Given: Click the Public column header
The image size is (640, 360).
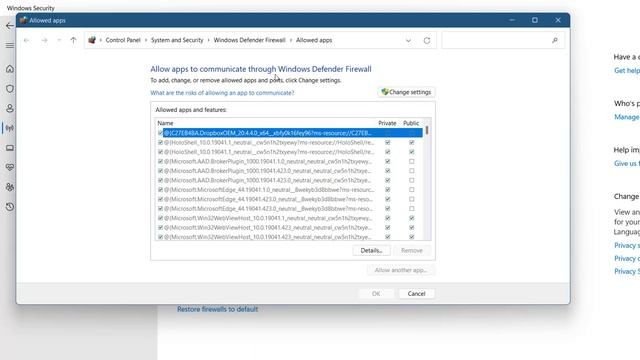Looking at the screenshot, I should (x=411, y=123).
